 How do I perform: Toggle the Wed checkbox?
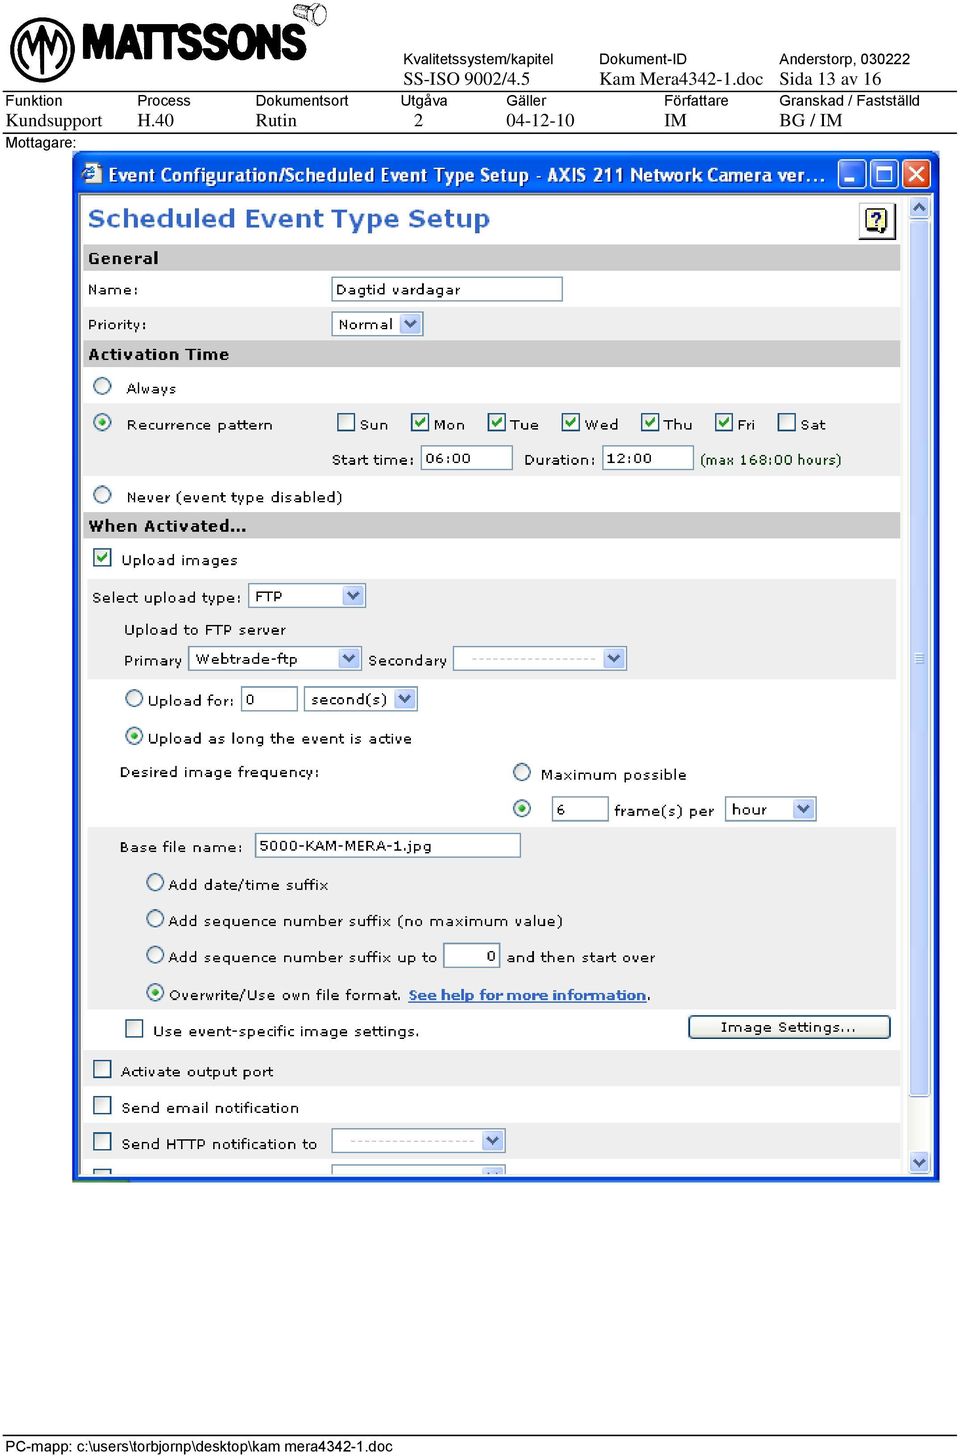coord(571,423)
